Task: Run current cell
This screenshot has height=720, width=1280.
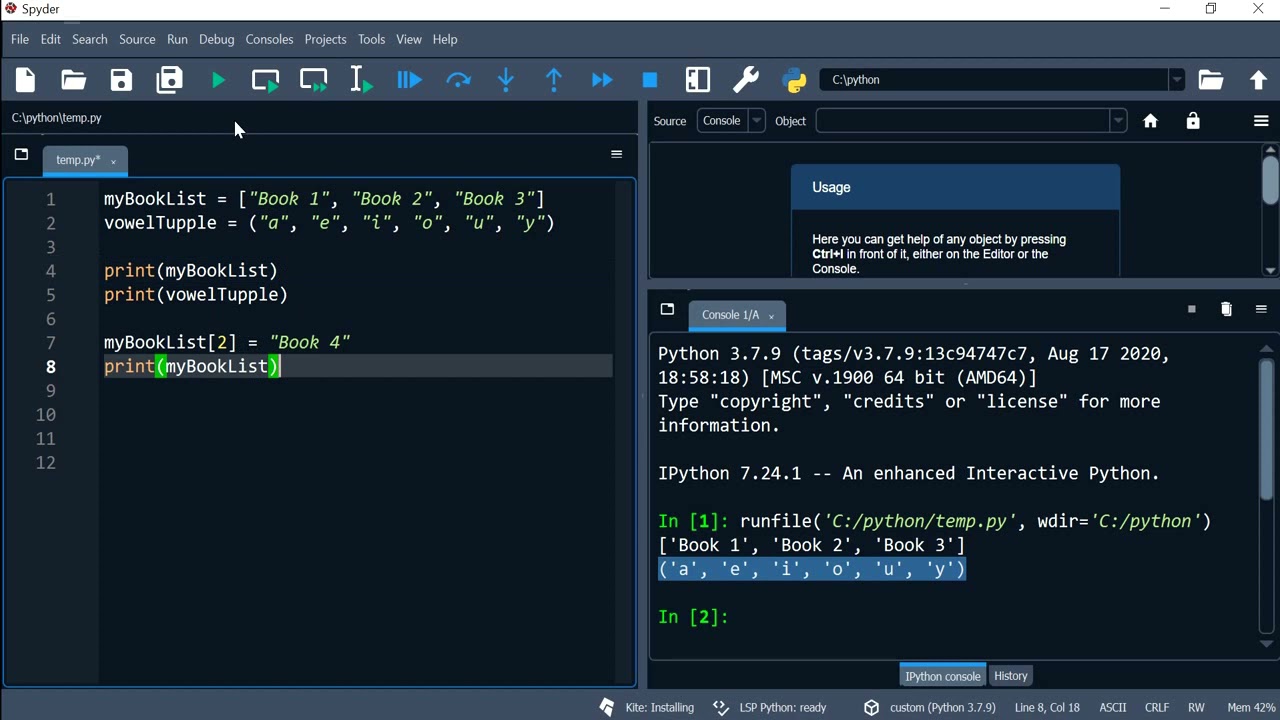Action: click(266, 80)
